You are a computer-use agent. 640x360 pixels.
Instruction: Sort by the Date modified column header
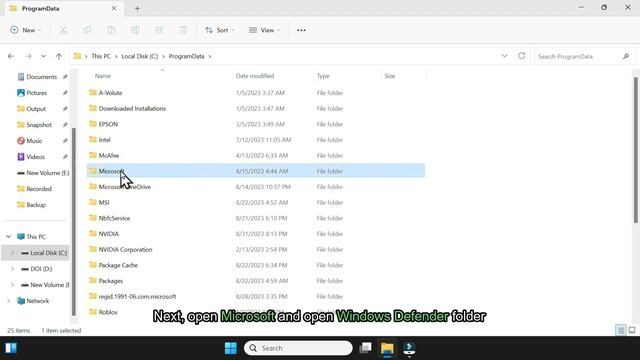(255, 76)
